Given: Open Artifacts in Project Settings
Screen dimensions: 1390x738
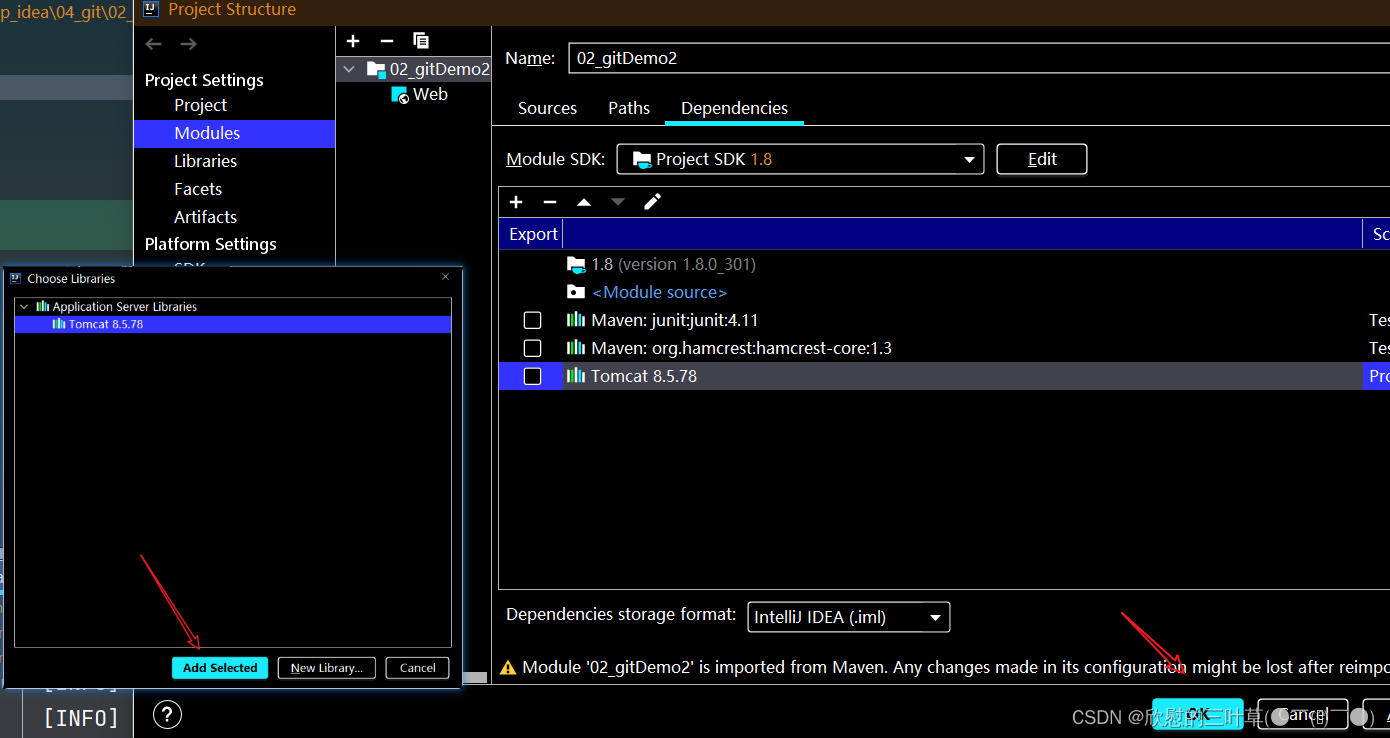Looking at the screenshot, I should tap(205, 217).
